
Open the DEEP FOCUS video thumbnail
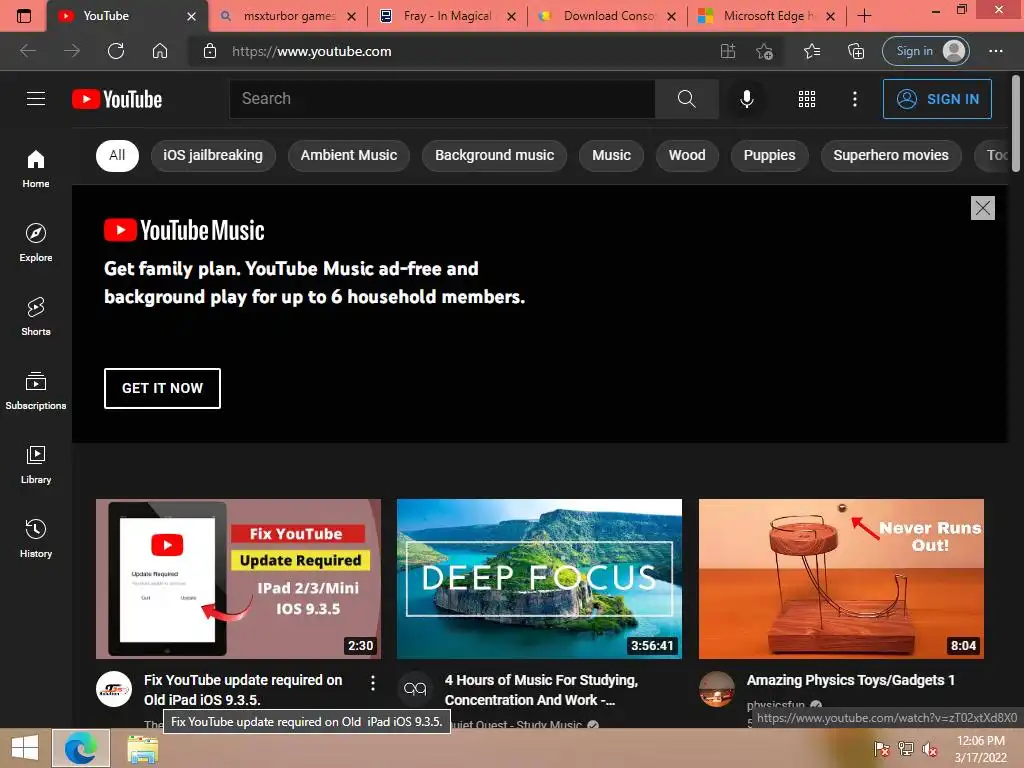pyautogui.click(x=539, y=579)
